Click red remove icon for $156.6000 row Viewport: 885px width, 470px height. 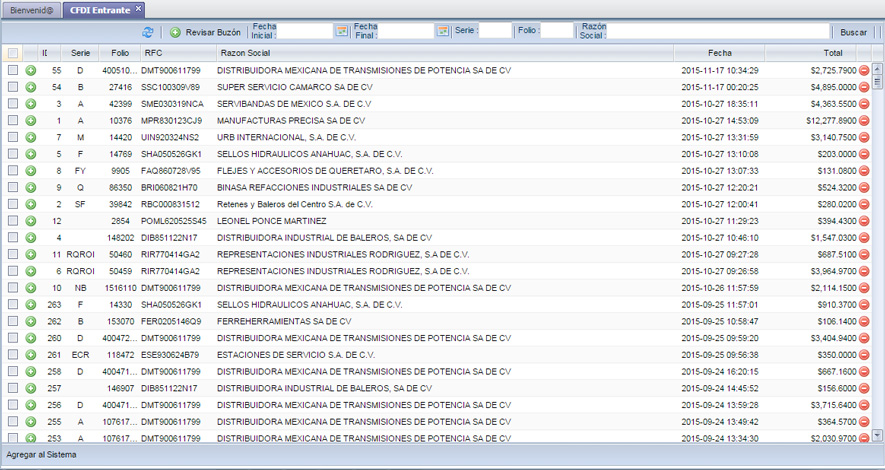point(864,388)
